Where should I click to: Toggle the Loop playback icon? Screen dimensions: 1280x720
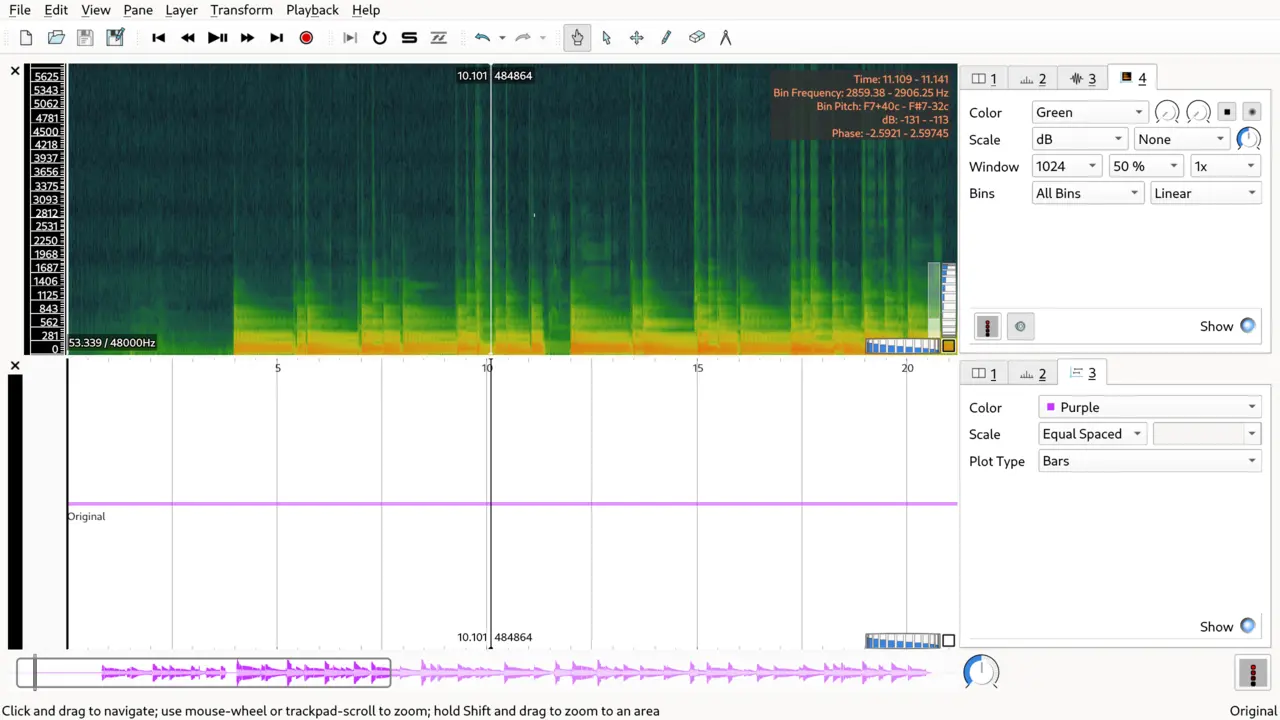tap(380, 38)
